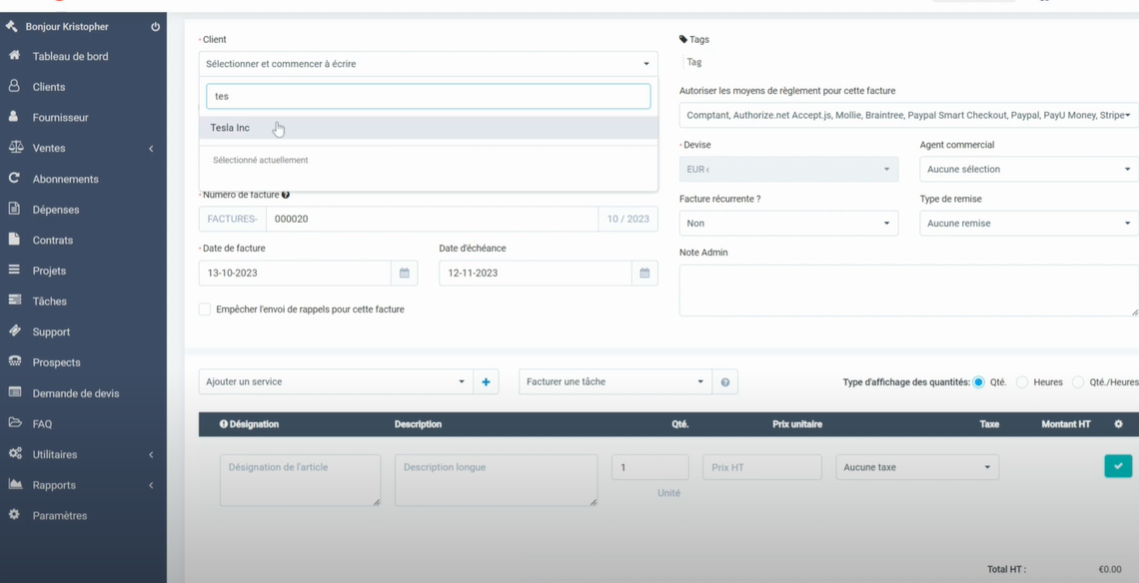Click the green checkmark to add item row
The image size is (1139, 583).
coord(1117,466)
